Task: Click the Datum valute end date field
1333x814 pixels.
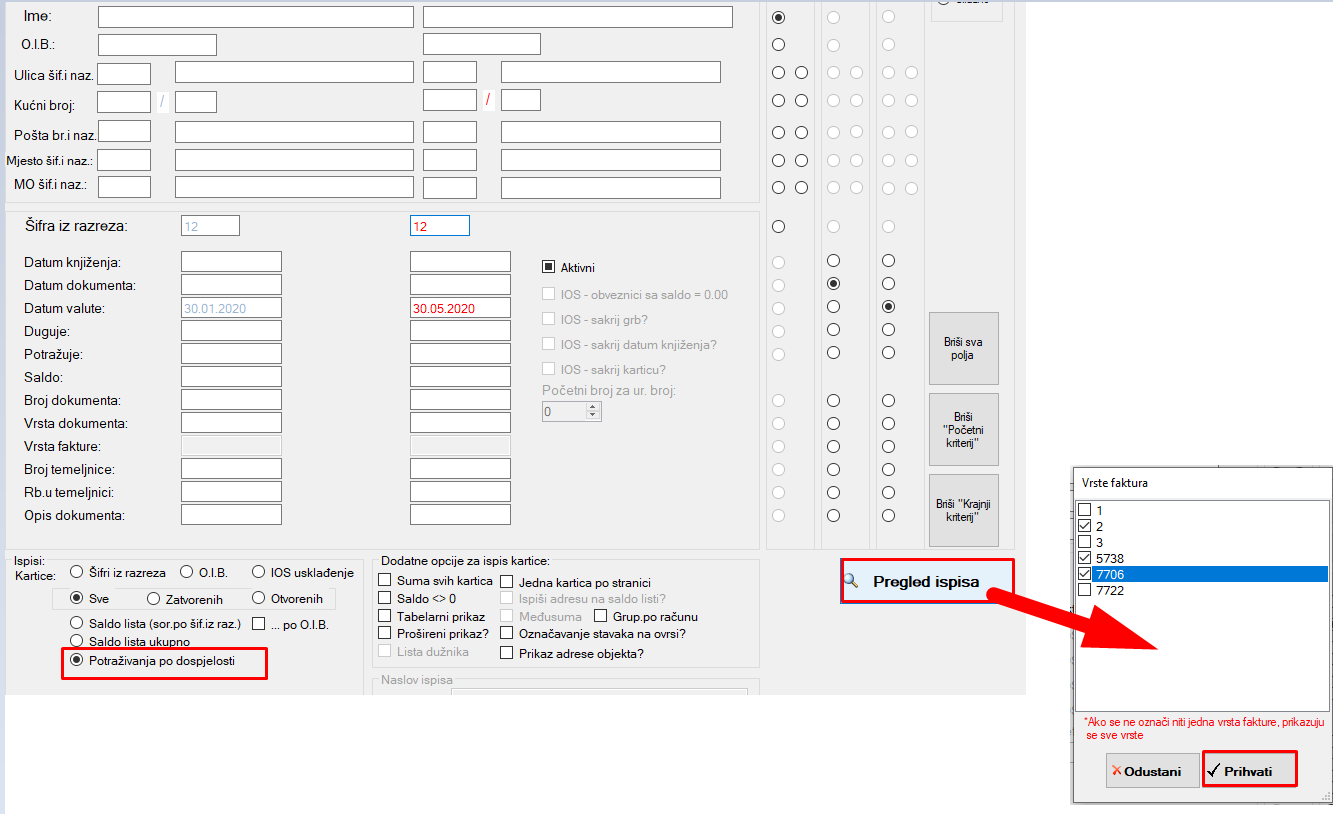Action: click(x=460, y=309)
